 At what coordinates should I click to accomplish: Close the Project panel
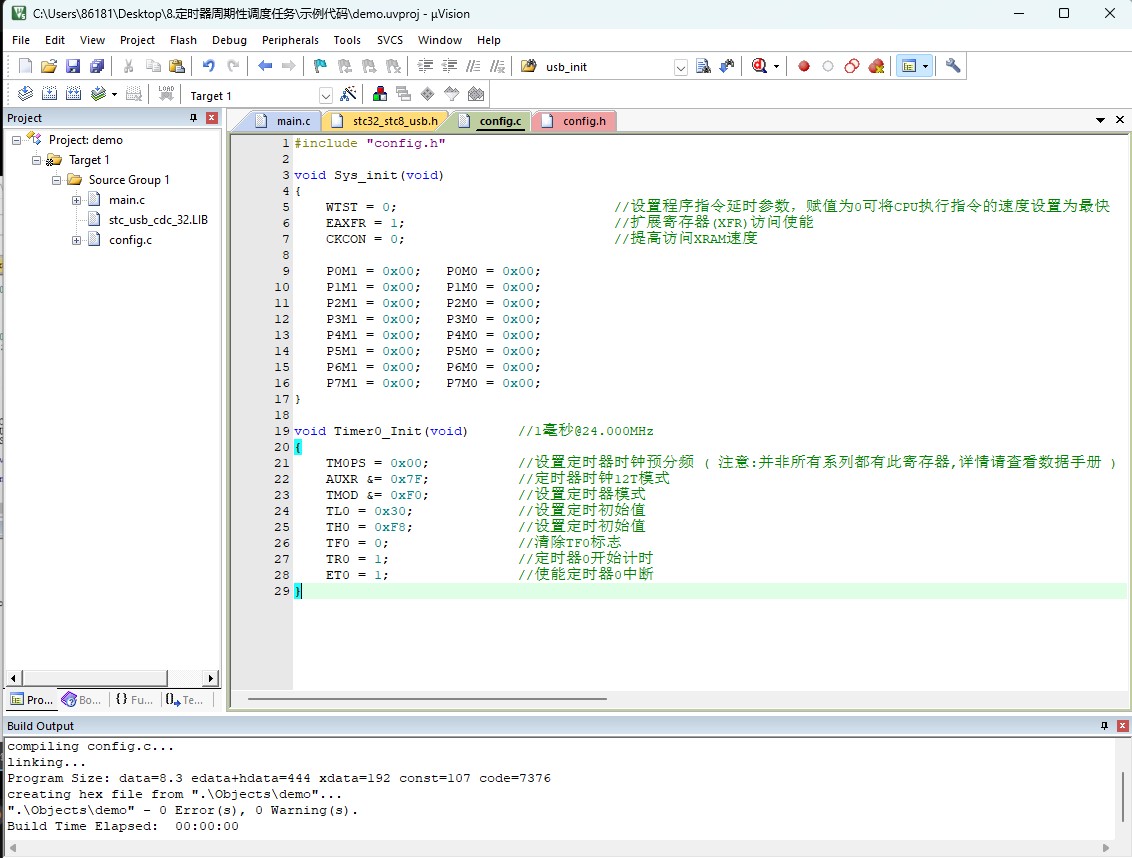click(212, 118)
